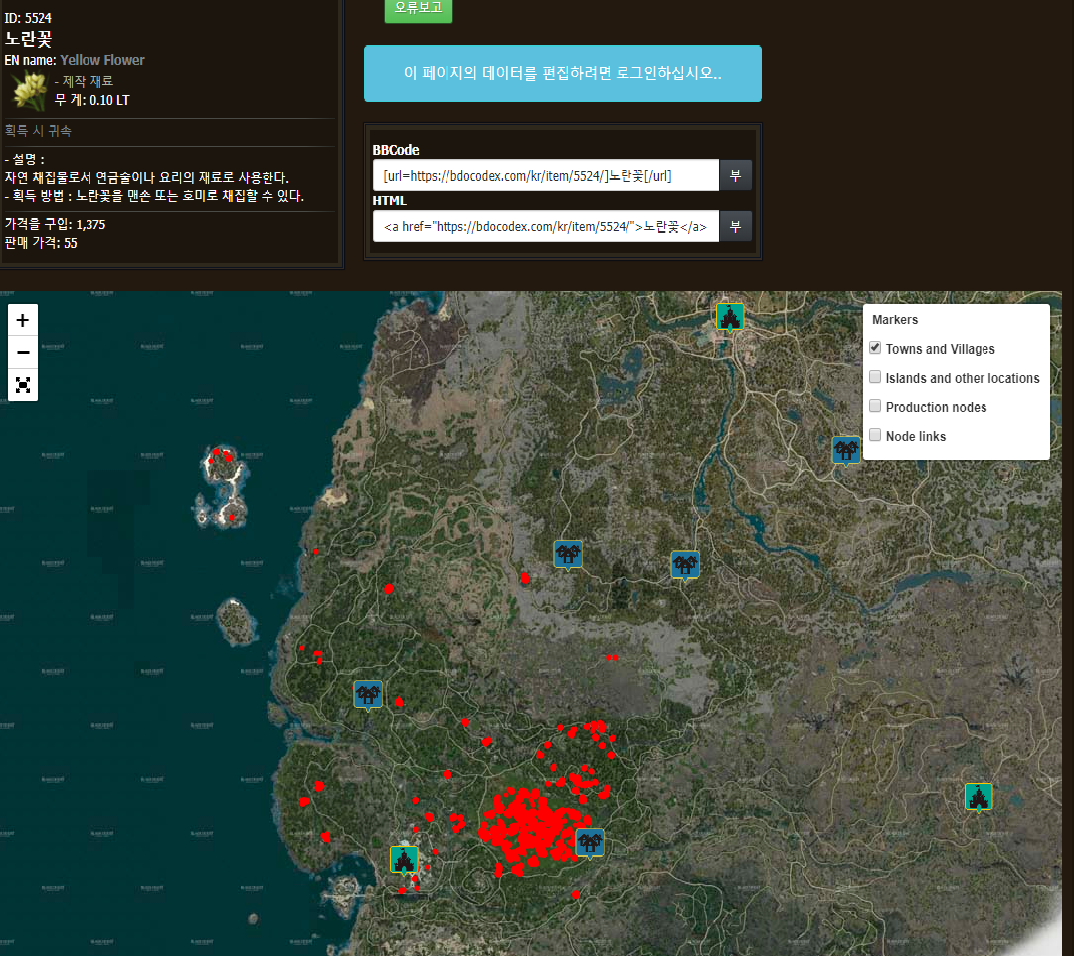Open the castle marker near bottom-left coast
This screenshot has height=956, width=1074.
pos(404,860)
